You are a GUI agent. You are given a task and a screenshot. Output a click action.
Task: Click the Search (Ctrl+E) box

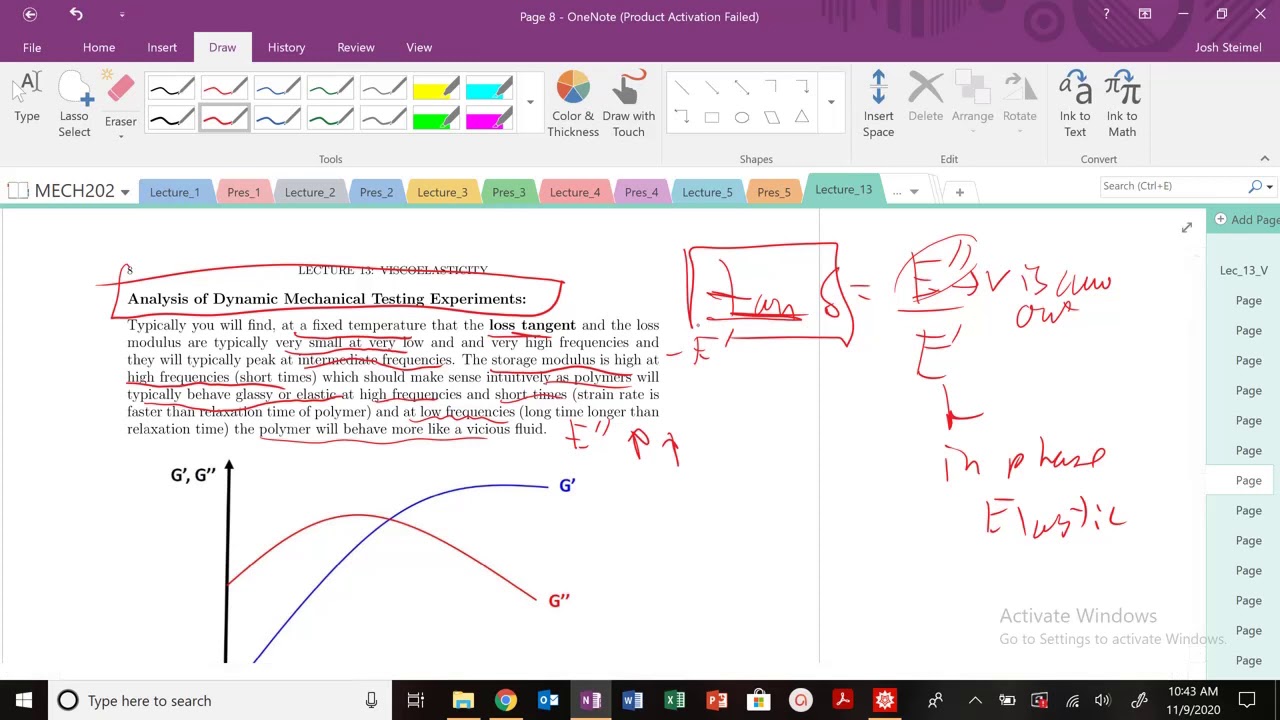coord(1173,186)
